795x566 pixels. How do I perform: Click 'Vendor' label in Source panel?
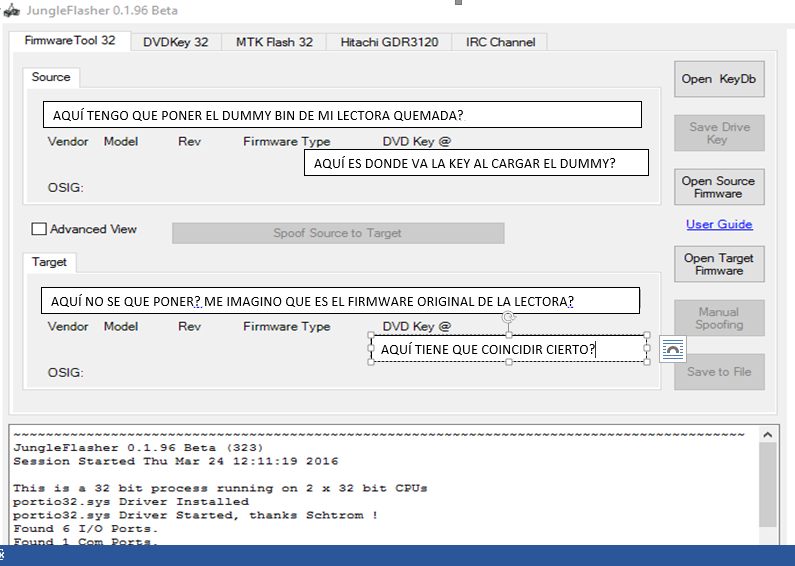[68, 142]
